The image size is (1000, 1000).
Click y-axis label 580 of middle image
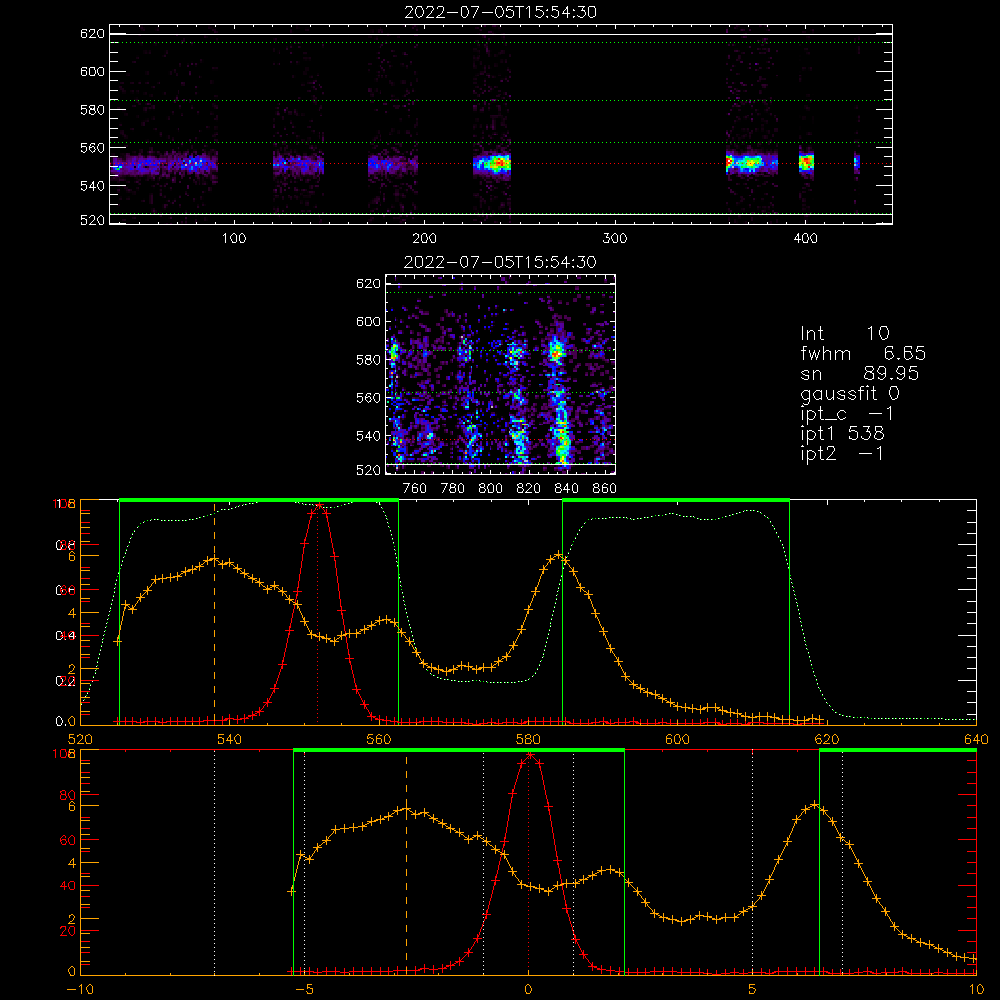click(368, 360)
